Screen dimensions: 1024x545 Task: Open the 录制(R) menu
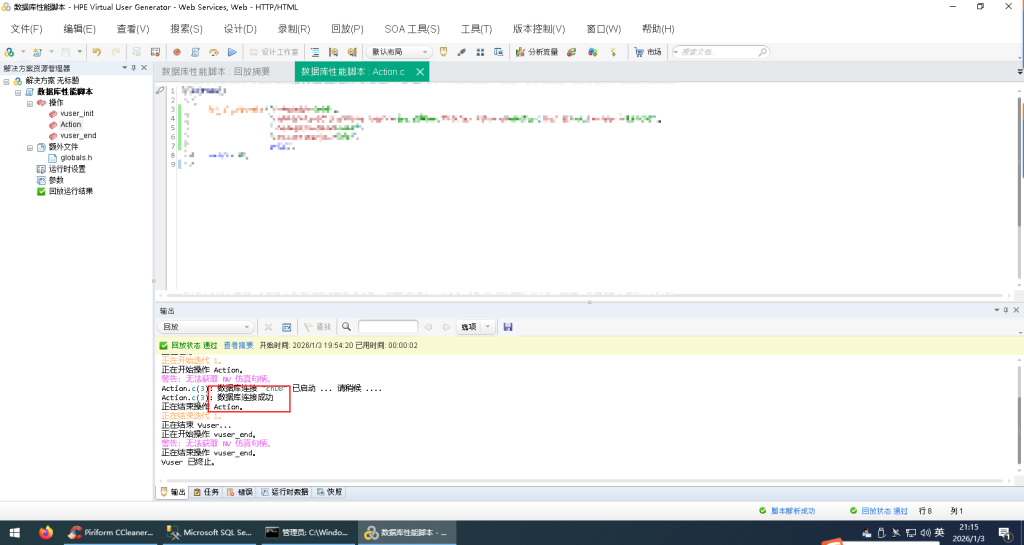(293, 29)
